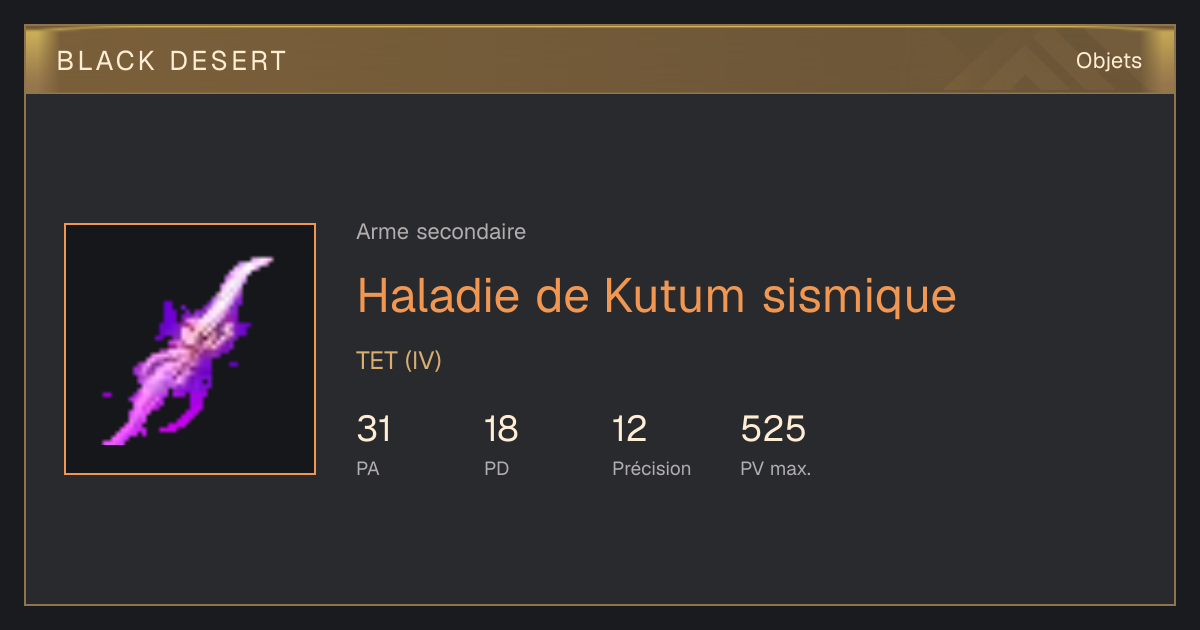Click the Haladie de Kutum item icon

190,349
